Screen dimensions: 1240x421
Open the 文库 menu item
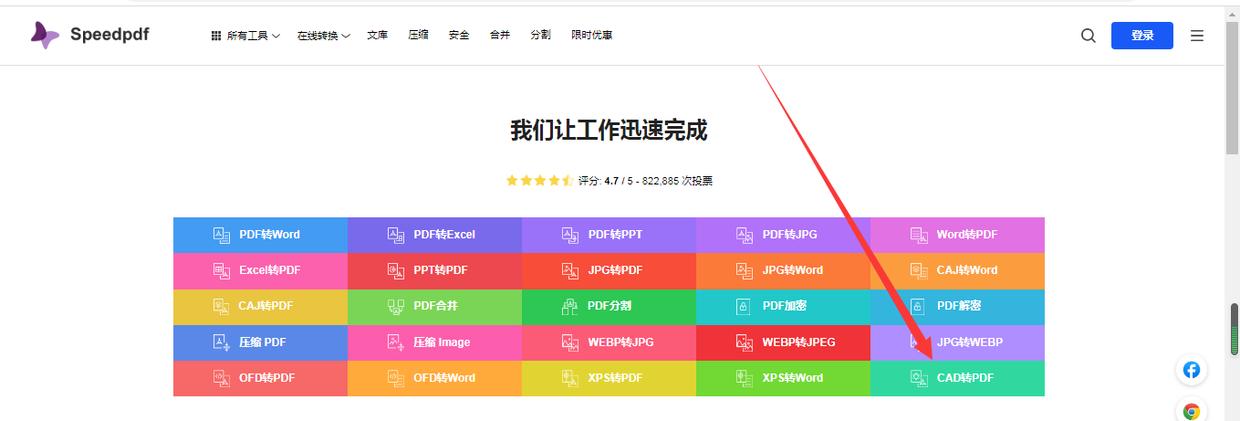(x=377, y=35)
